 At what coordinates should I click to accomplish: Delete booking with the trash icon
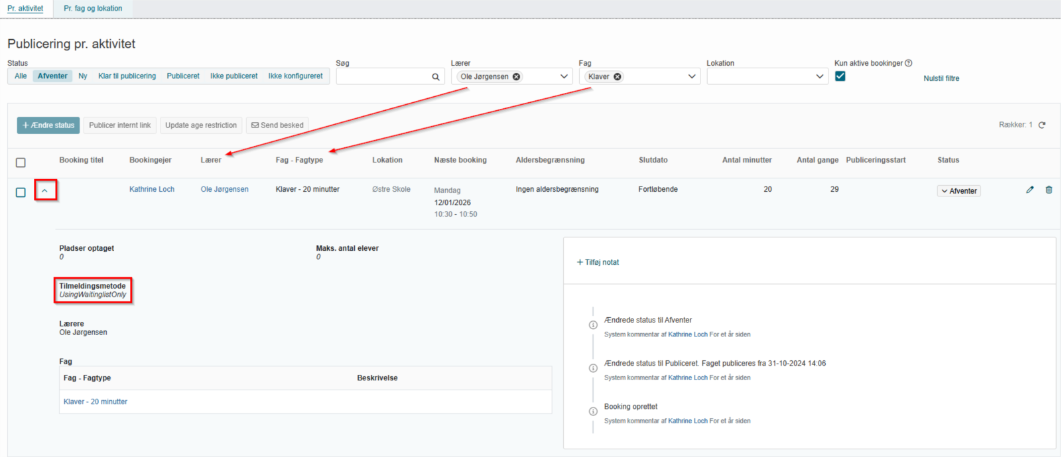pyautogui.click(x=1048, y=190)
